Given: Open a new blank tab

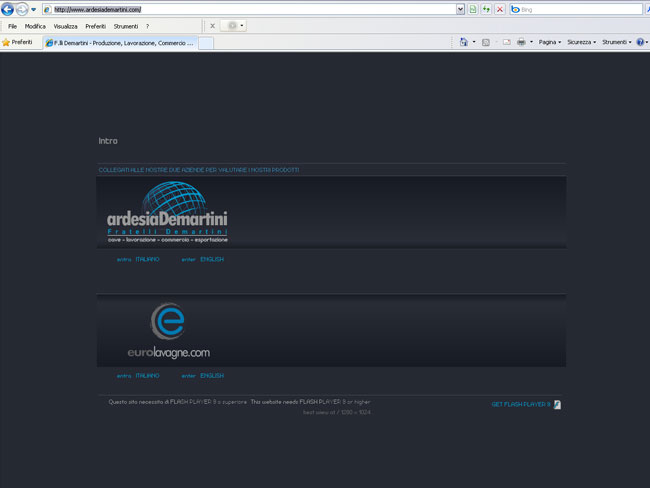Looking at the screenshot, I should pyautogui.click(x=206, y=43).
